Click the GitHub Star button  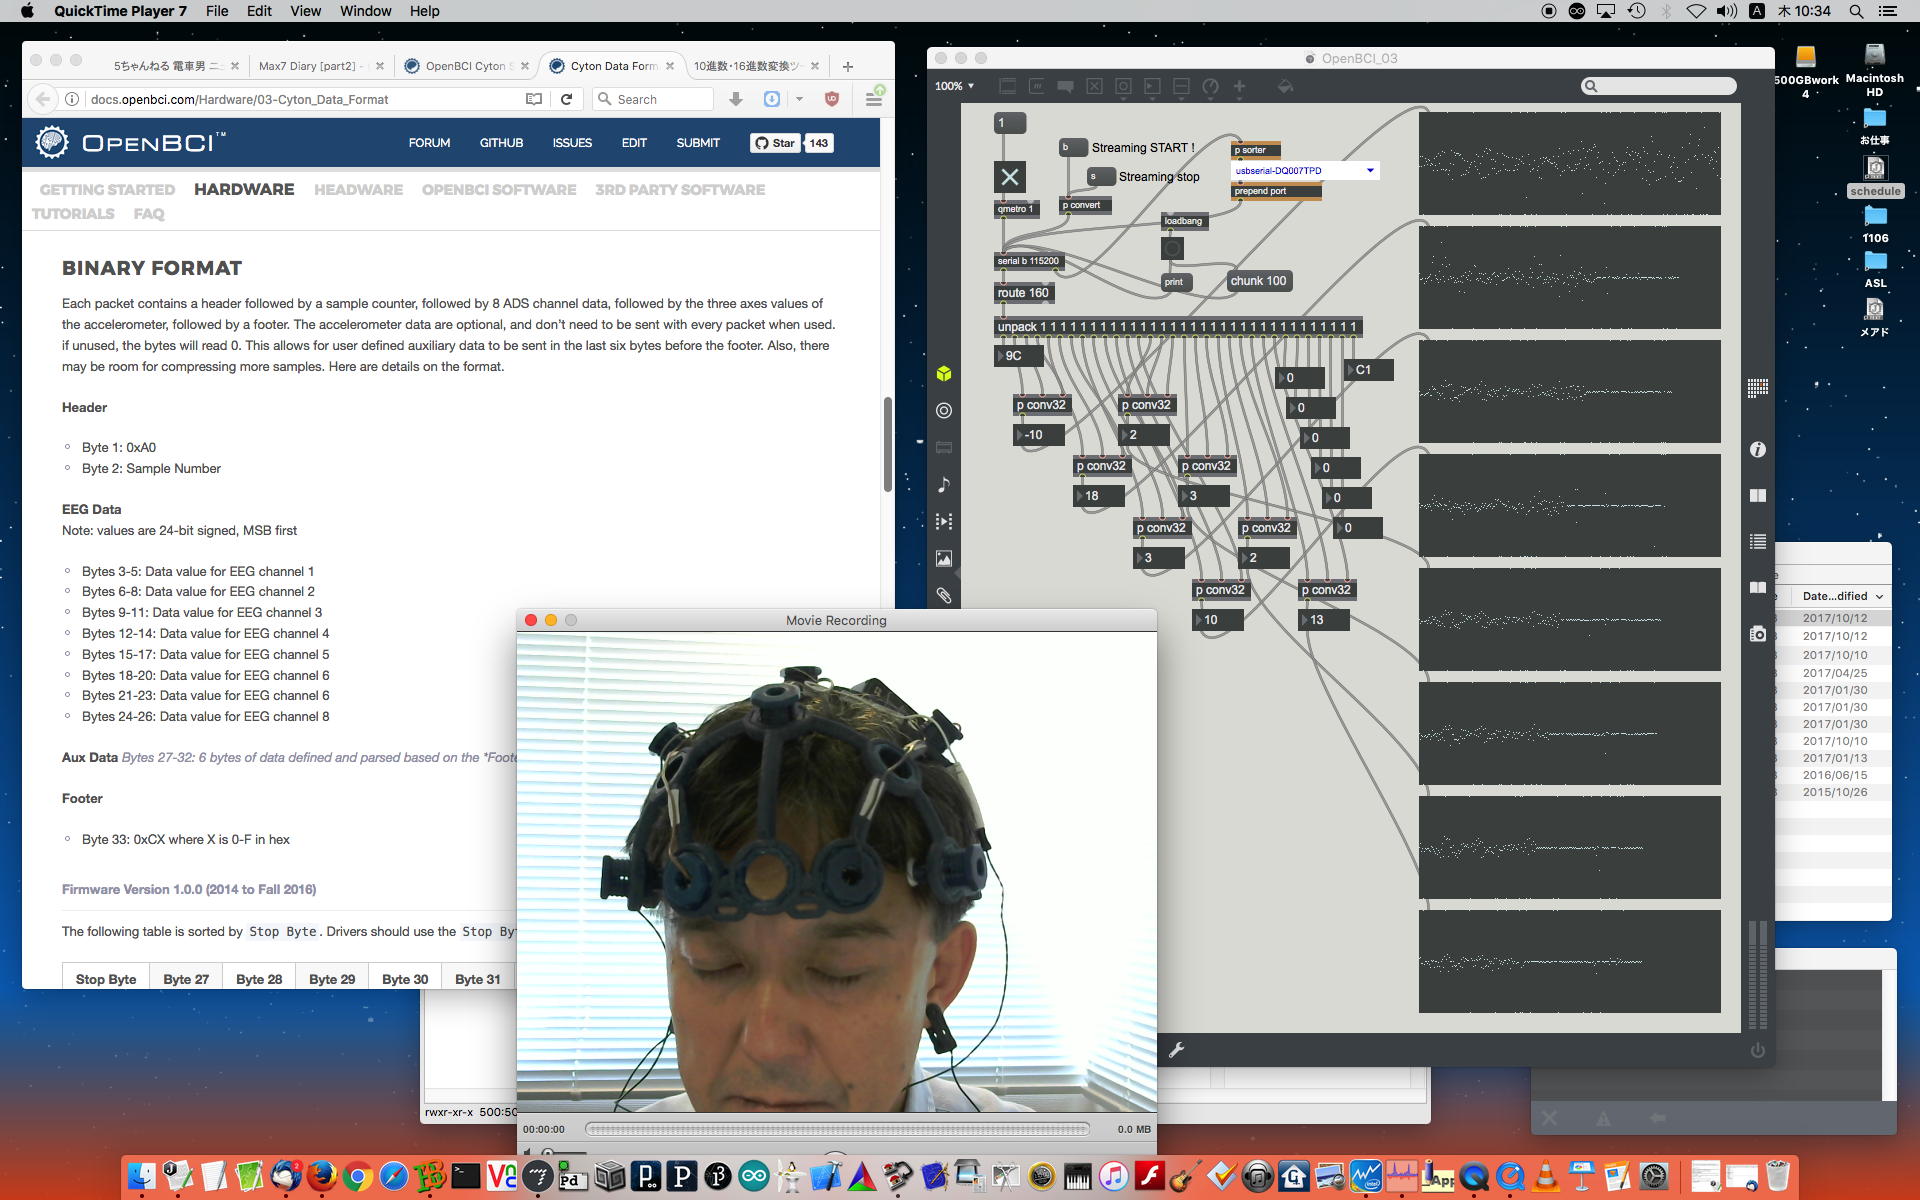point(775,143)
